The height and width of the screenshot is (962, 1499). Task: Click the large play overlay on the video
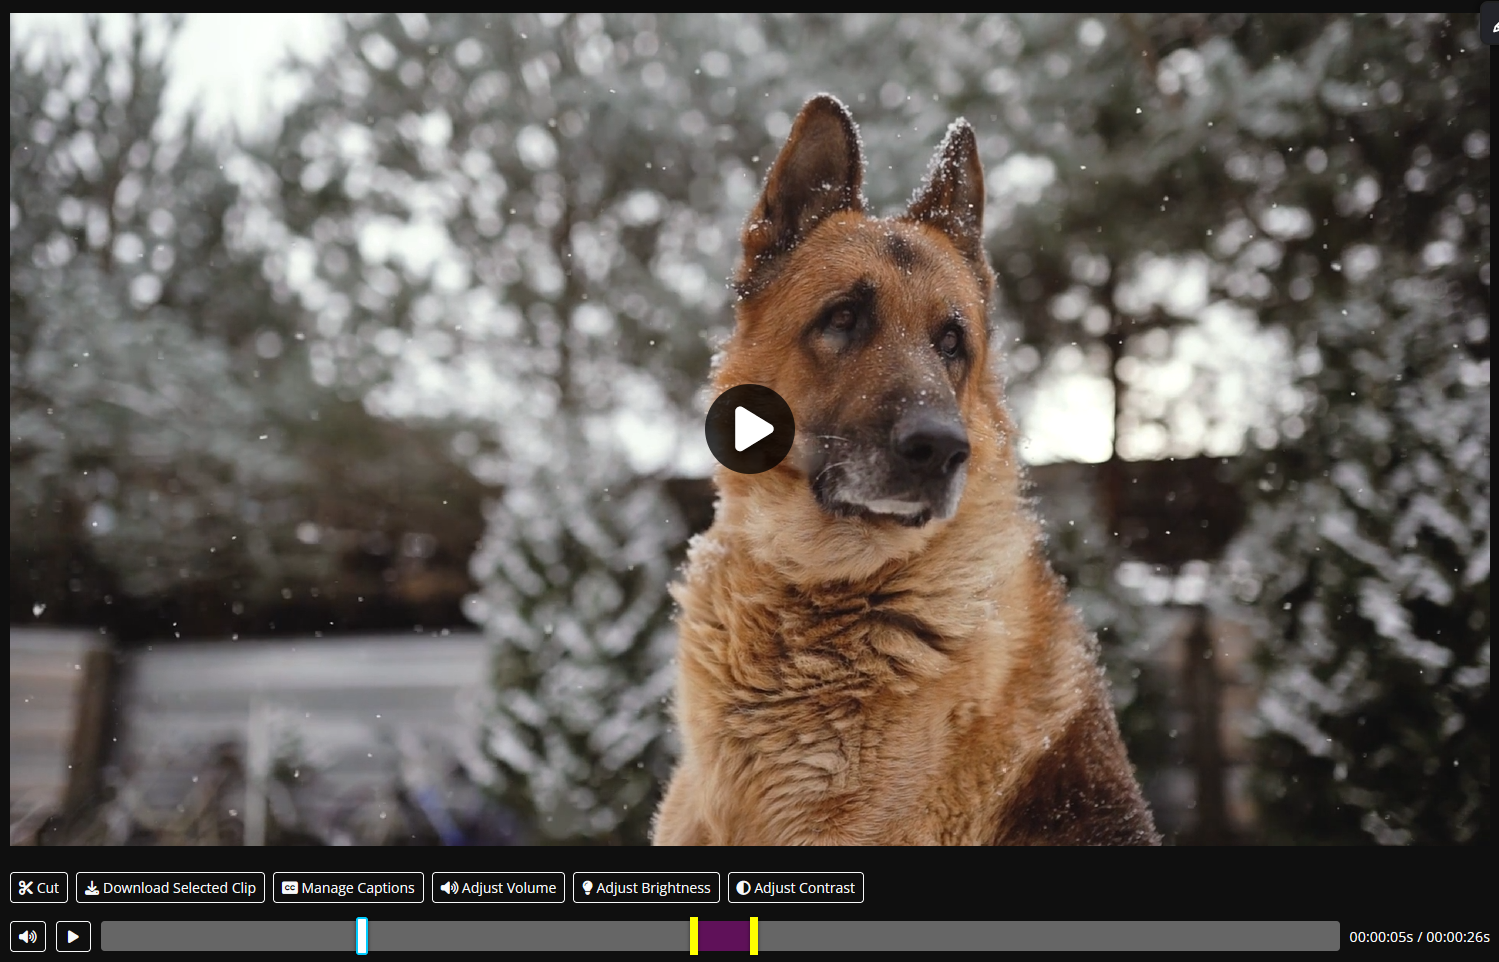pyautogui.click(x=750, y=429)
